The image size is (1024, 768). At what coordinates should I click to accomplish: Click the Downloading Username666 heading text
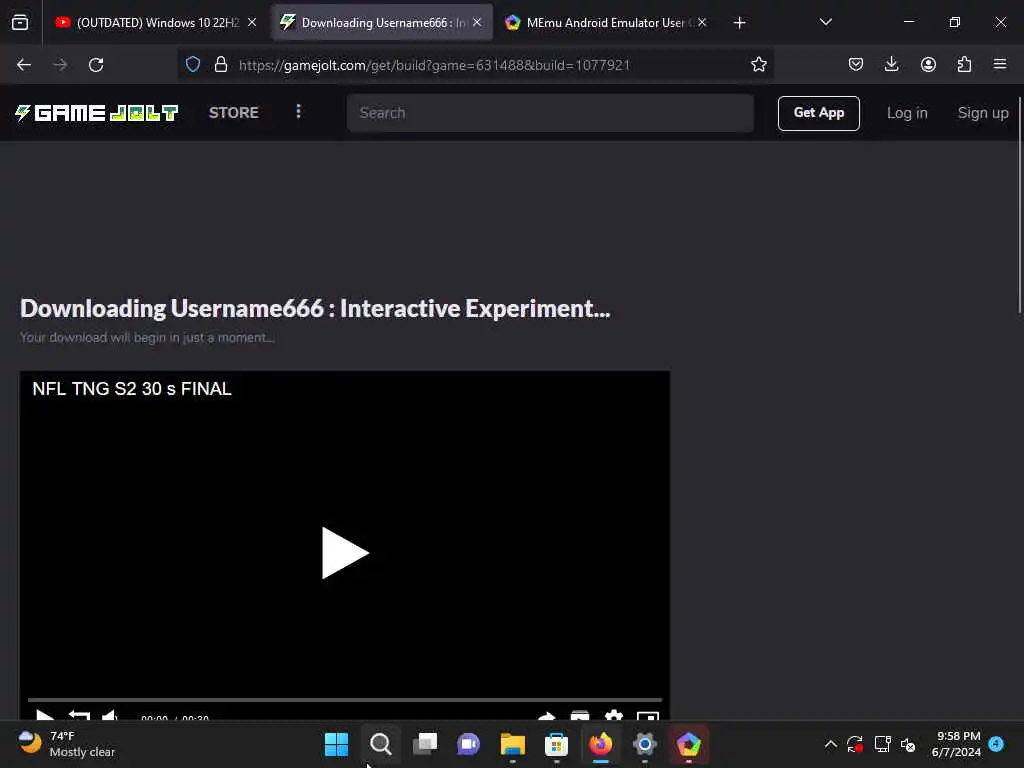point(315,309)
